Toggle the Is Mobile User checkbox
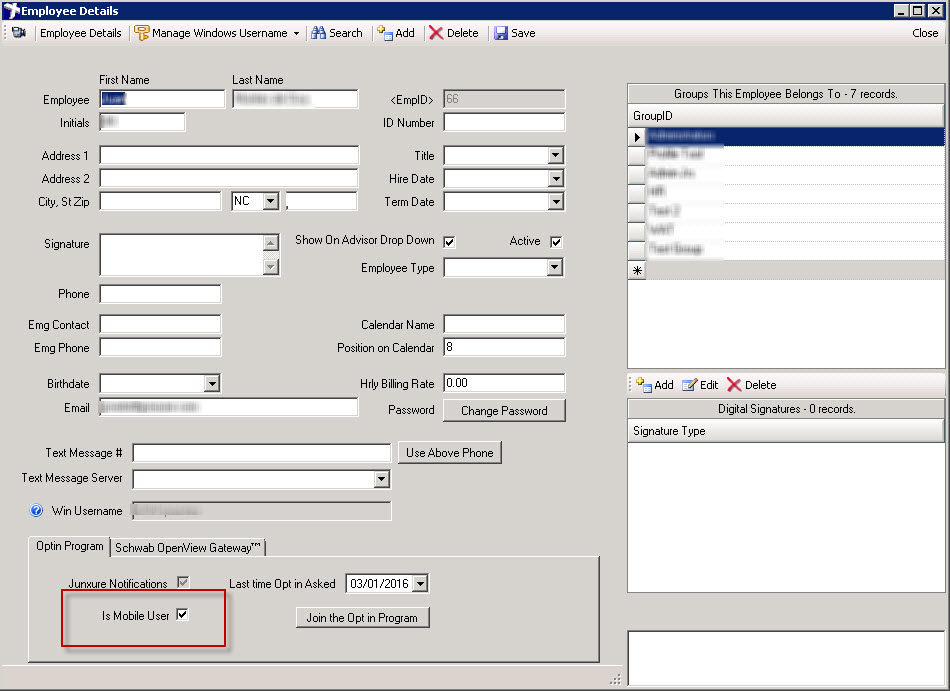The image size is (950, 691). coord(182,615)
